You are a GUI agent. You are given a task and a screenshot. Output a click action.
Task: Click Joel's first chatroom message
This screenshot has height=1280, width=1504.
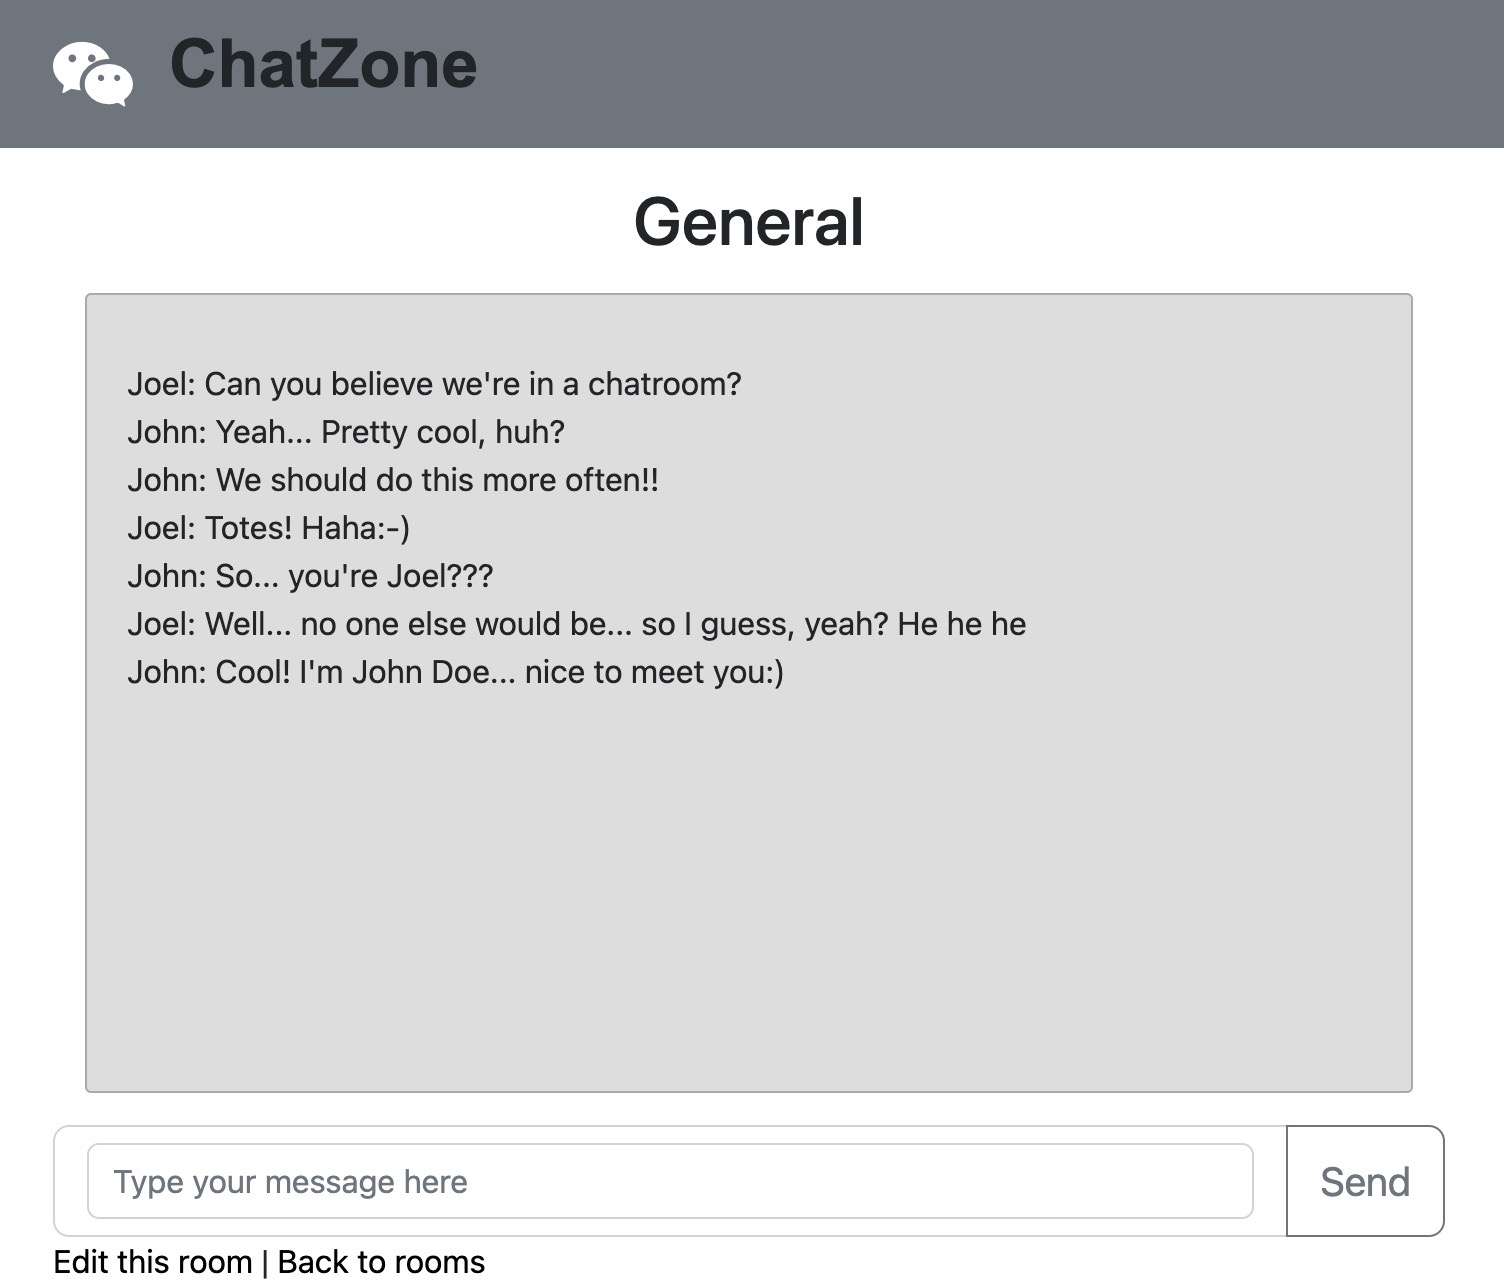(436, 384)
